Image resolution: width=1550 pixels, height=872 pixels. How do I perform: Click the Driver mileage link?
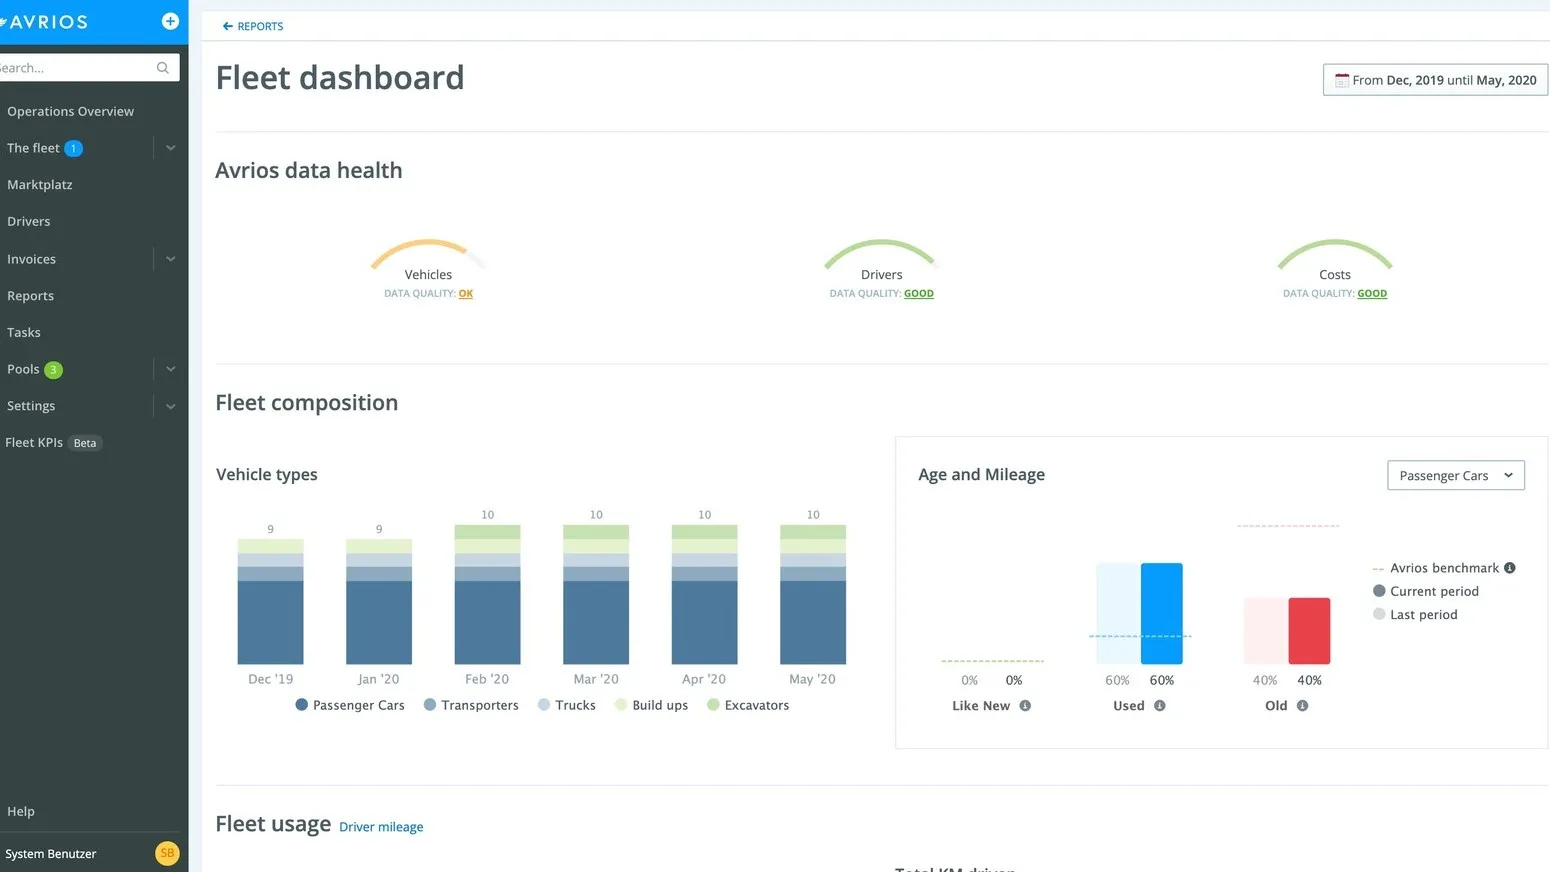(381, 827)
